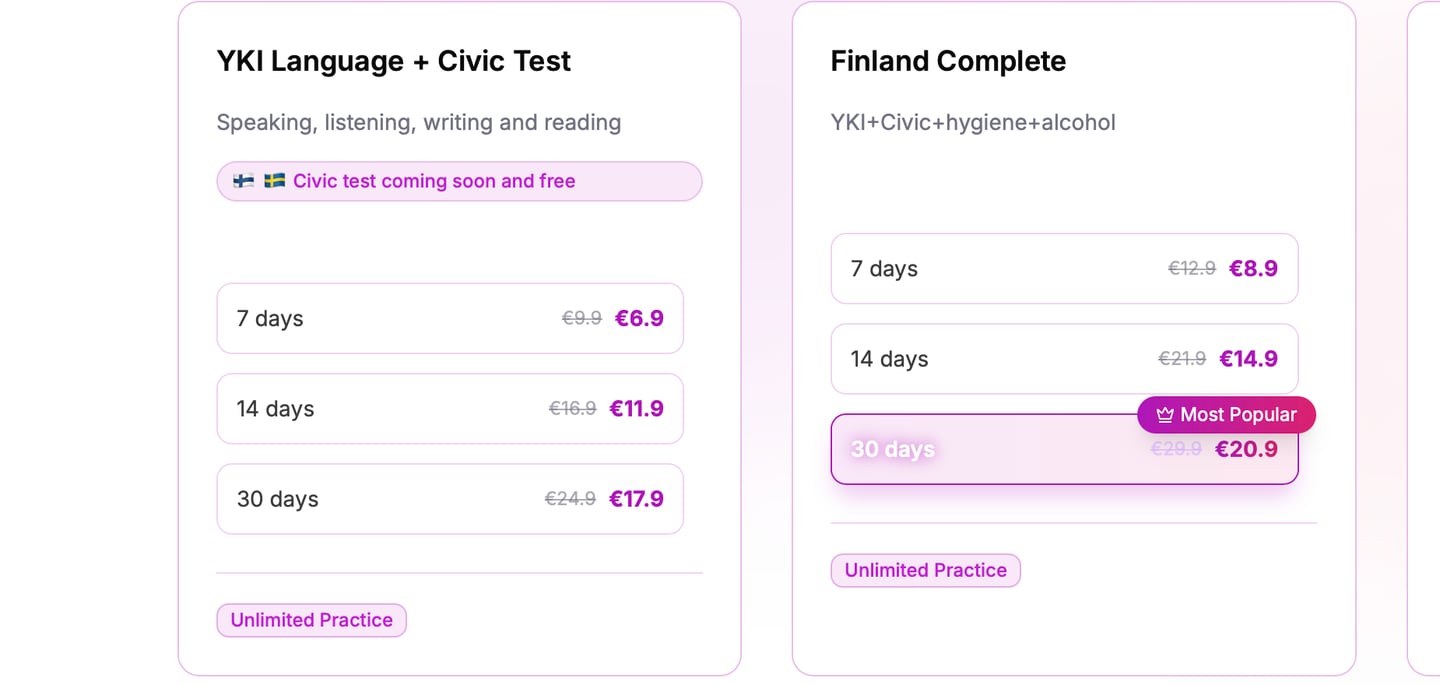Click the 'YKI+Civic+hygiene+alcohol' description text

pos(972,122)
